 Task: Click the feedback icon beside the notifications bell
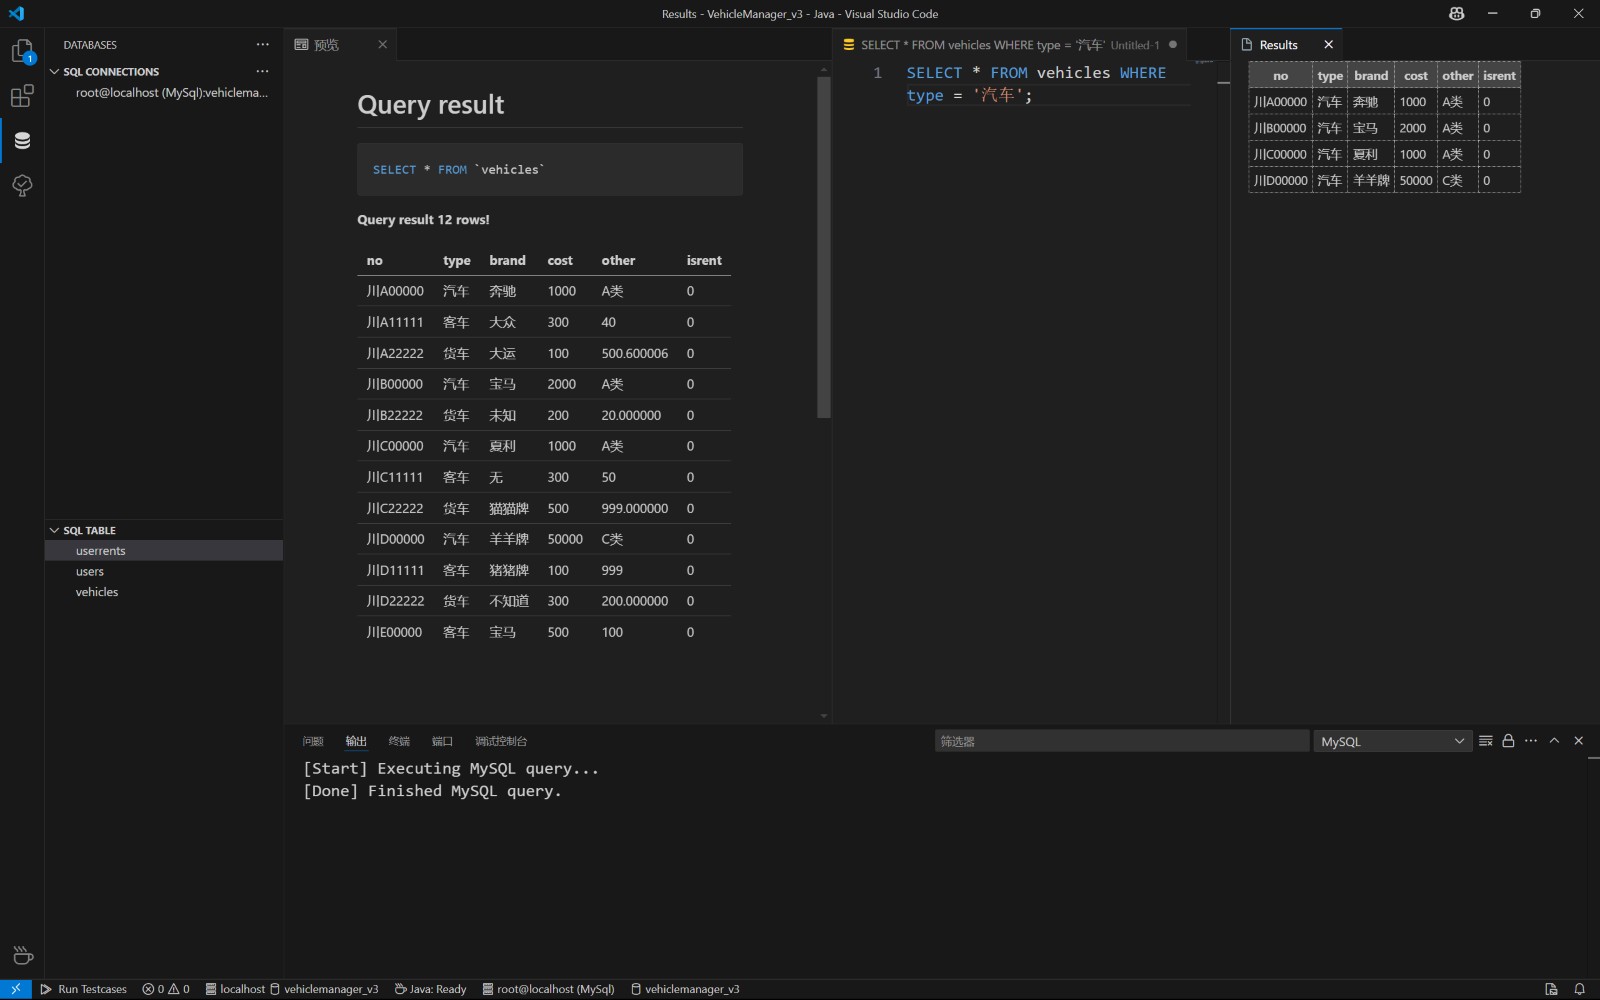coord(1551,989)
